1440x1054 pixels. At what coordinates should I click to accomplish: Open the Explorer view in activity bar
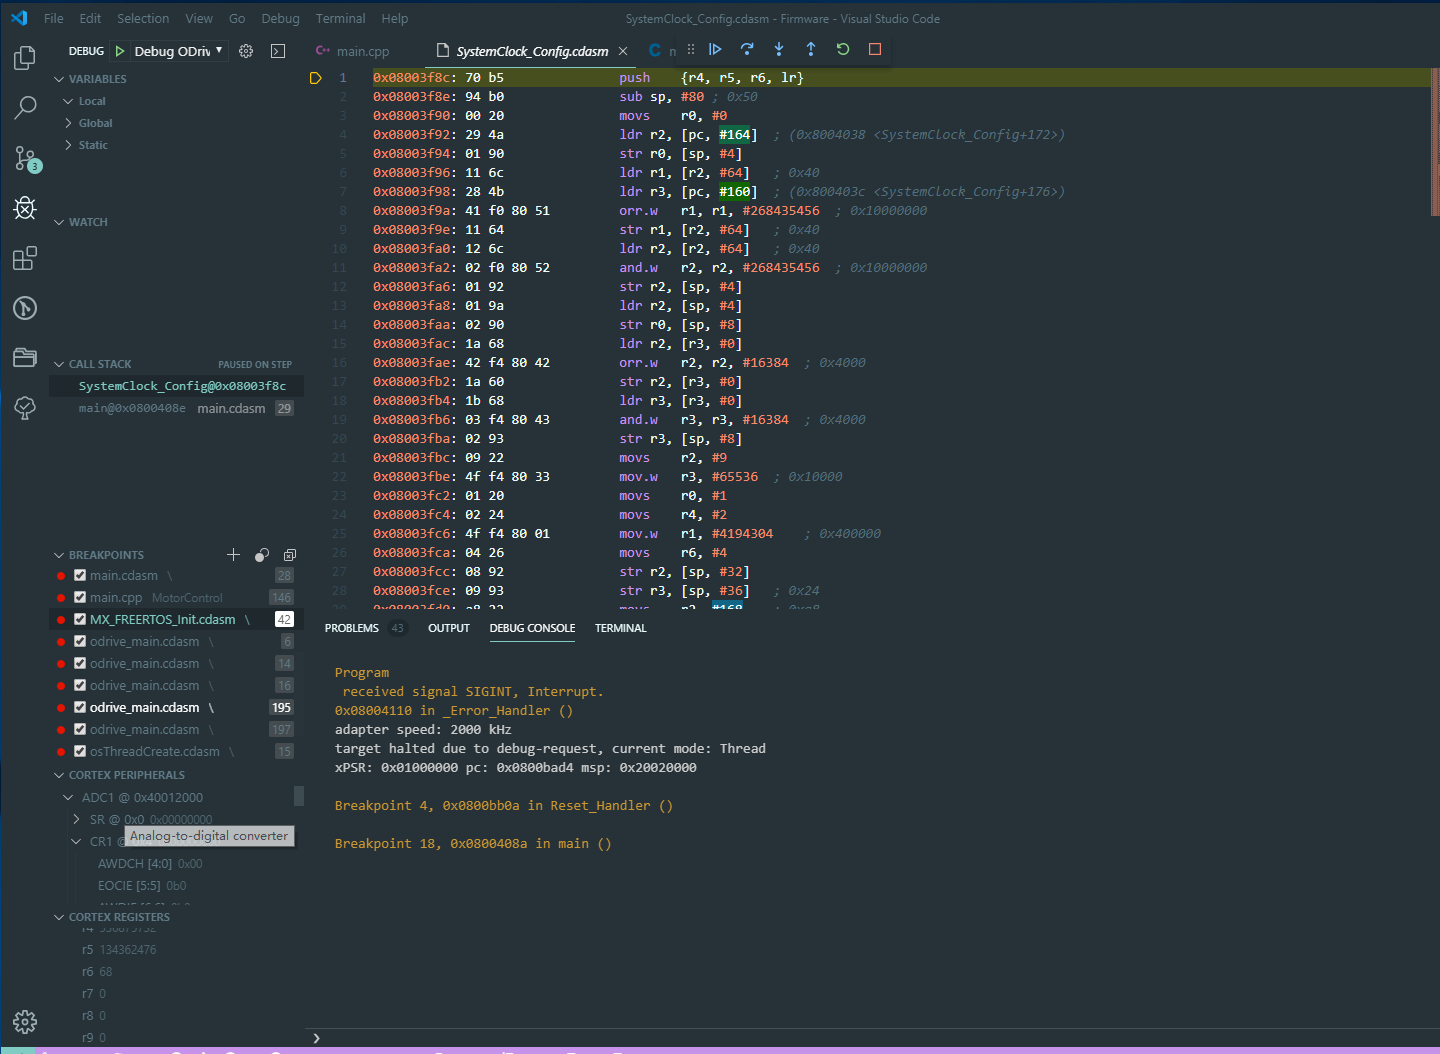coord(25,58)
